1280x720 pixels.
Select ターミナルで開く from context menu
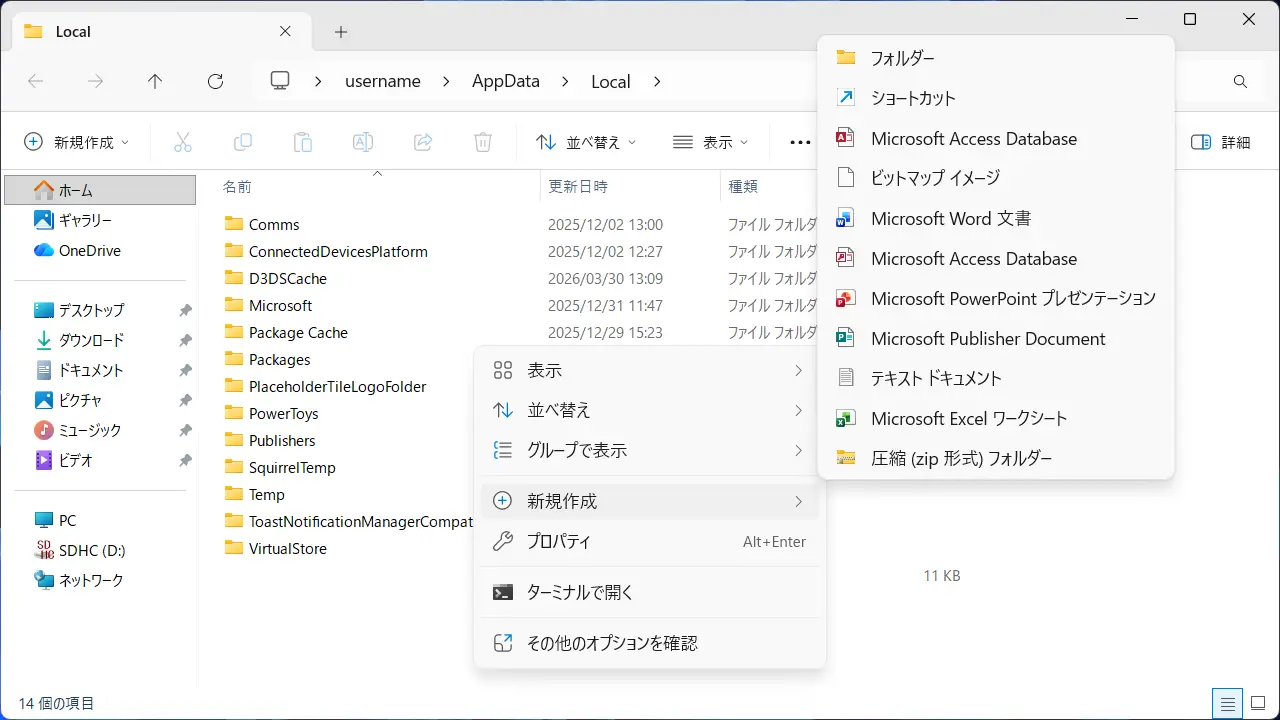580,592
